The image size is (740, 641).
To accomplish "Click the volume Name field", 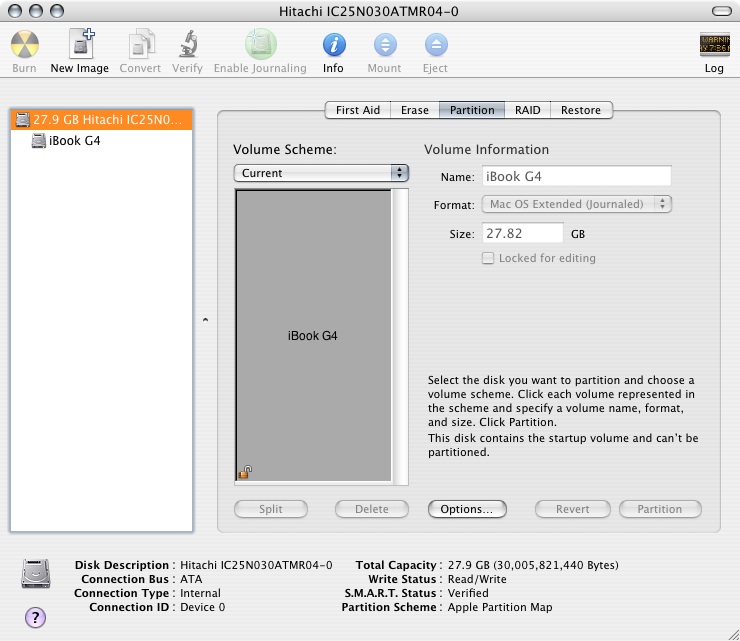I will pyautogui.click(x=577, y=177).
